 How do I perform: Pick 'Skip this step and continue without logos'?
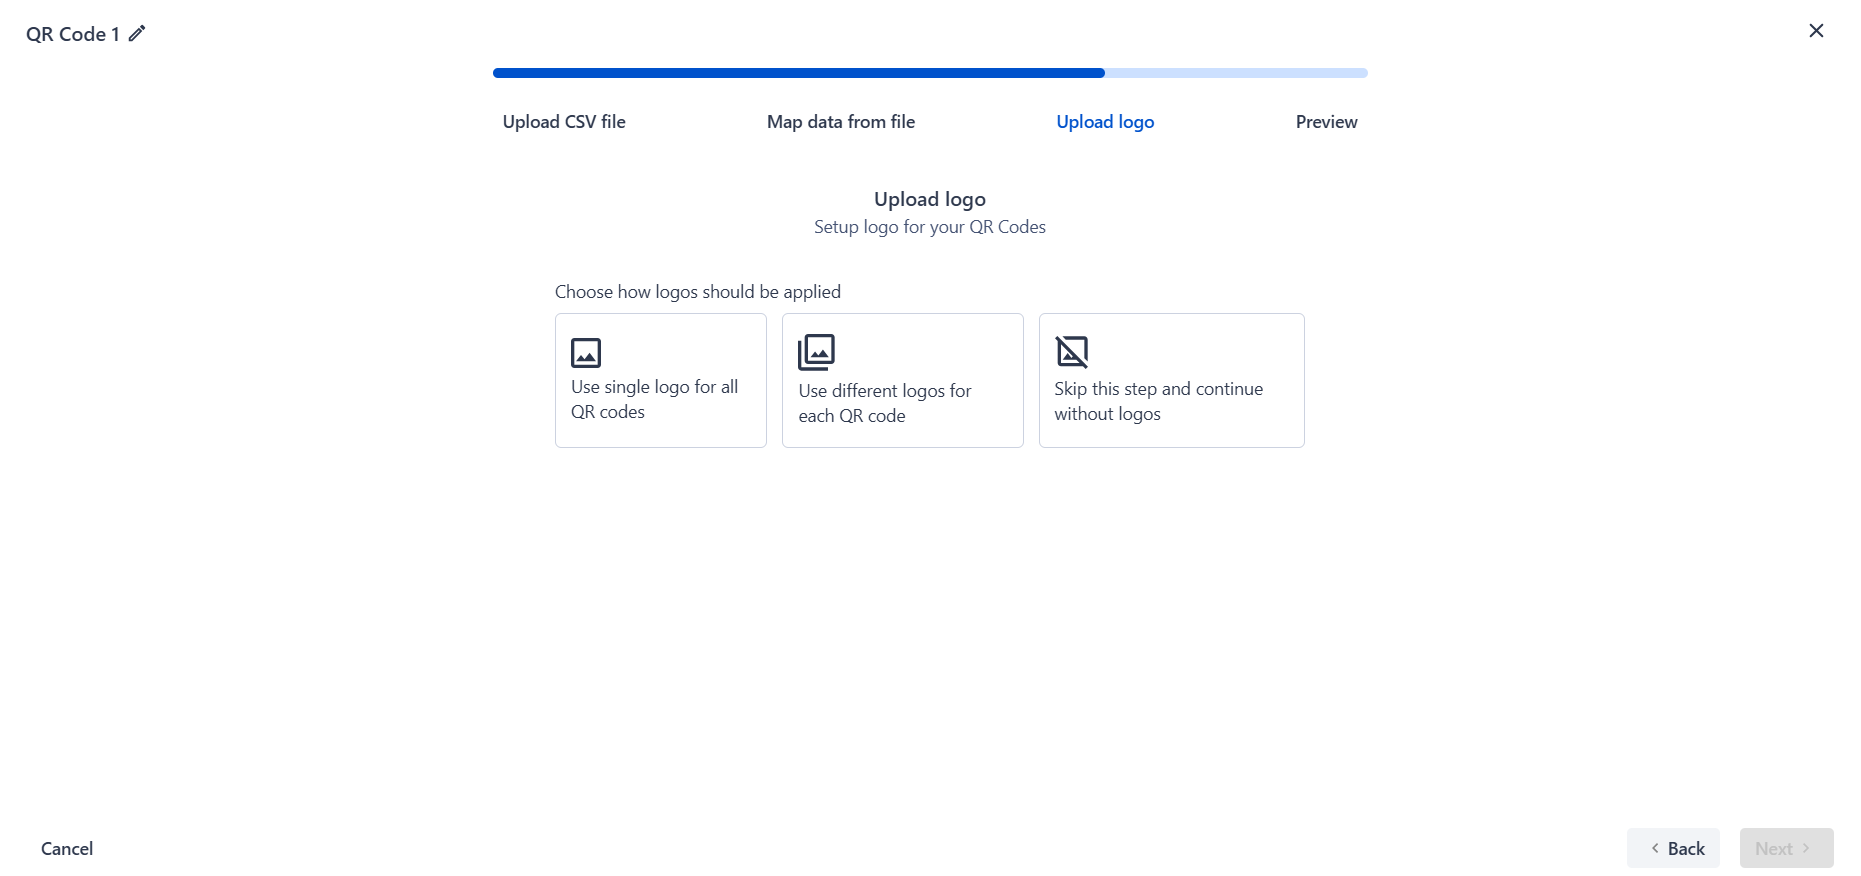point(1172,380)
